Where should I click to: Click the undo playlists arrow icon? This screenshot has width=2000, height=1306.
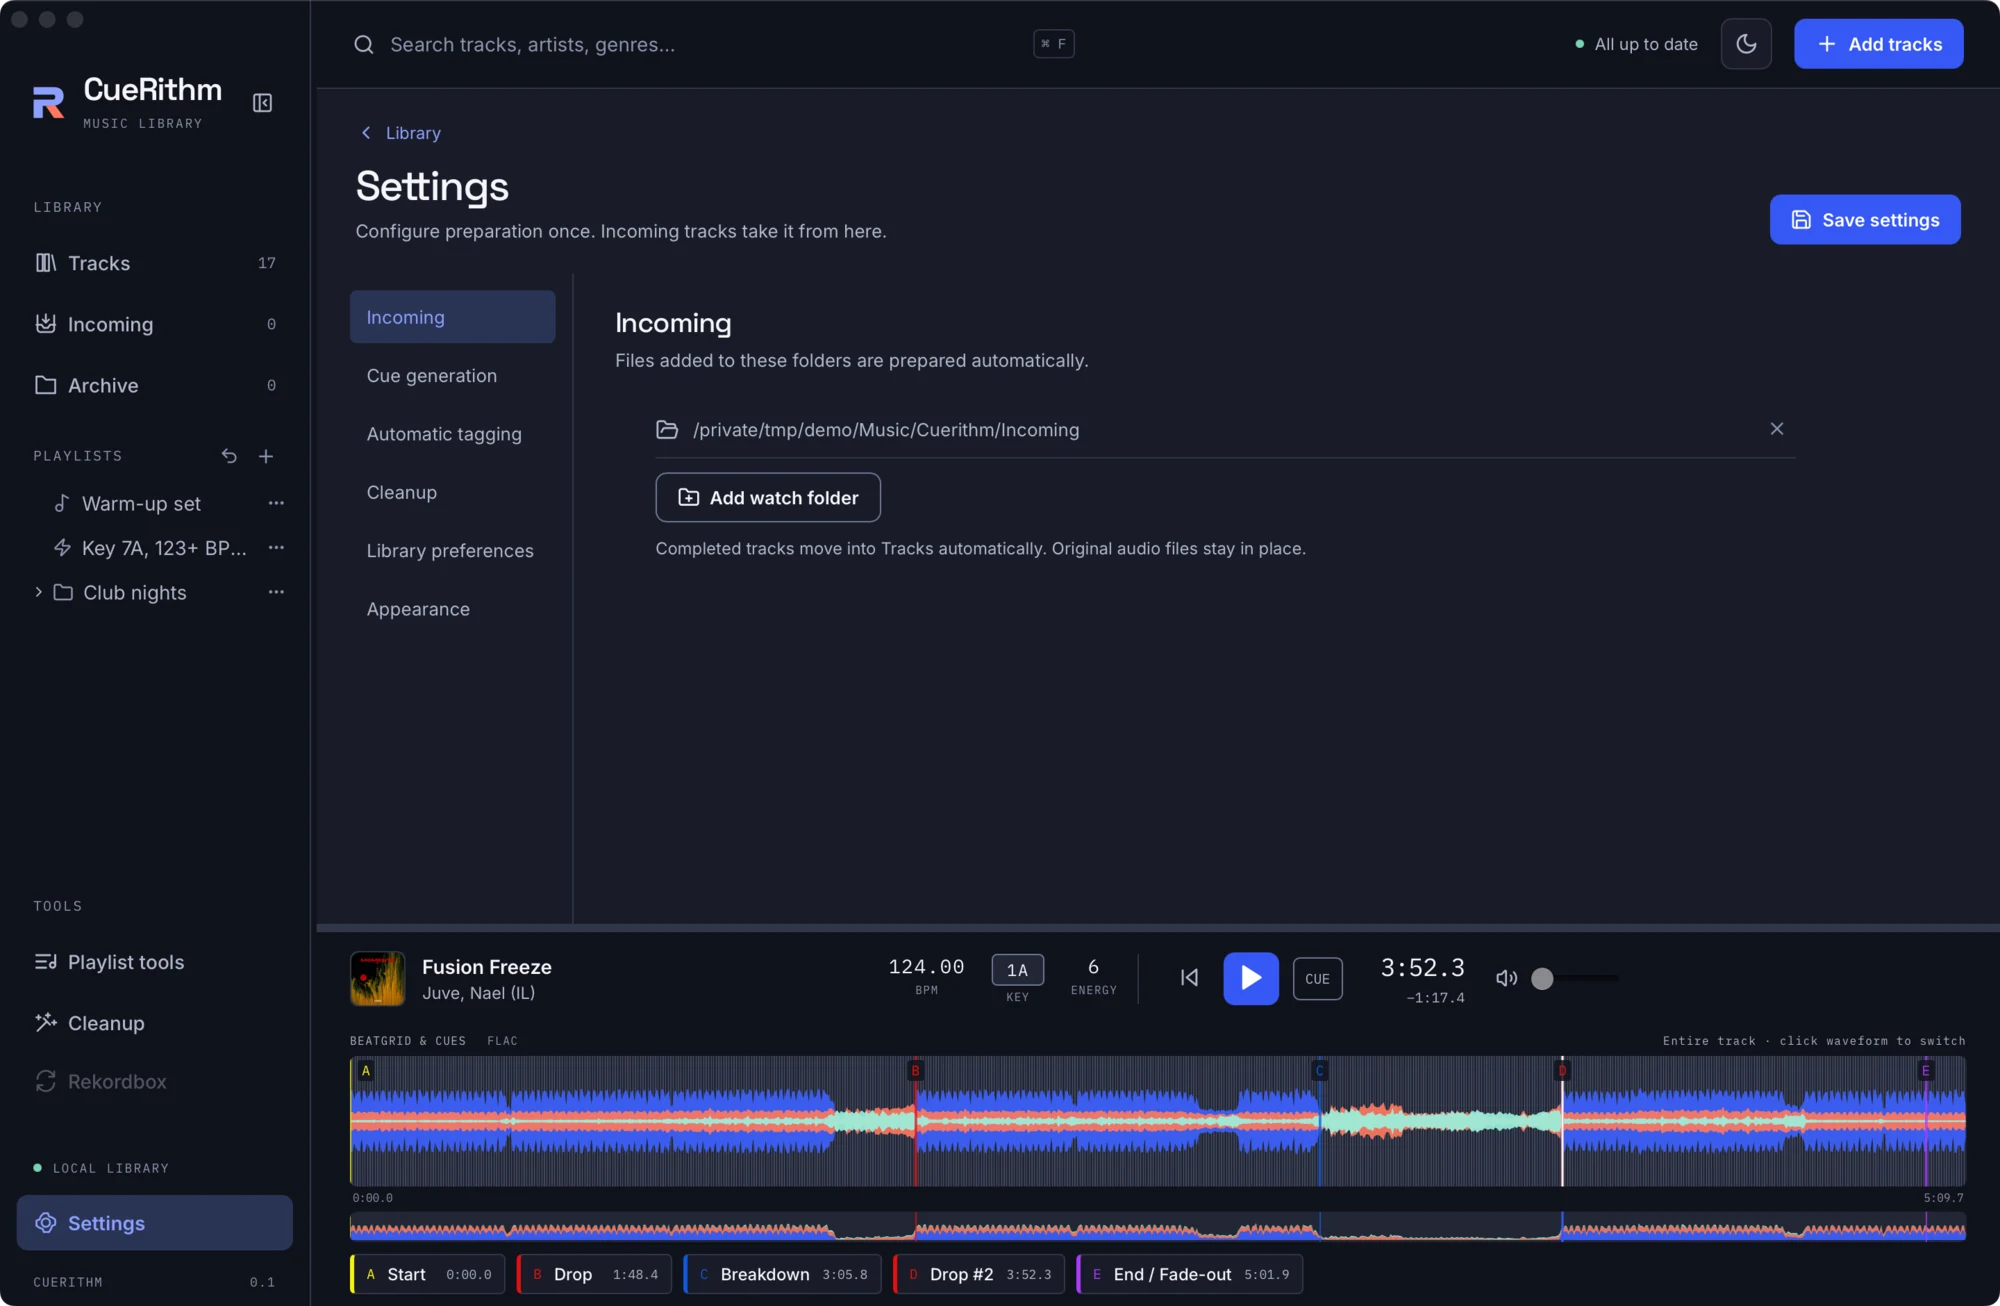[229, 456]
